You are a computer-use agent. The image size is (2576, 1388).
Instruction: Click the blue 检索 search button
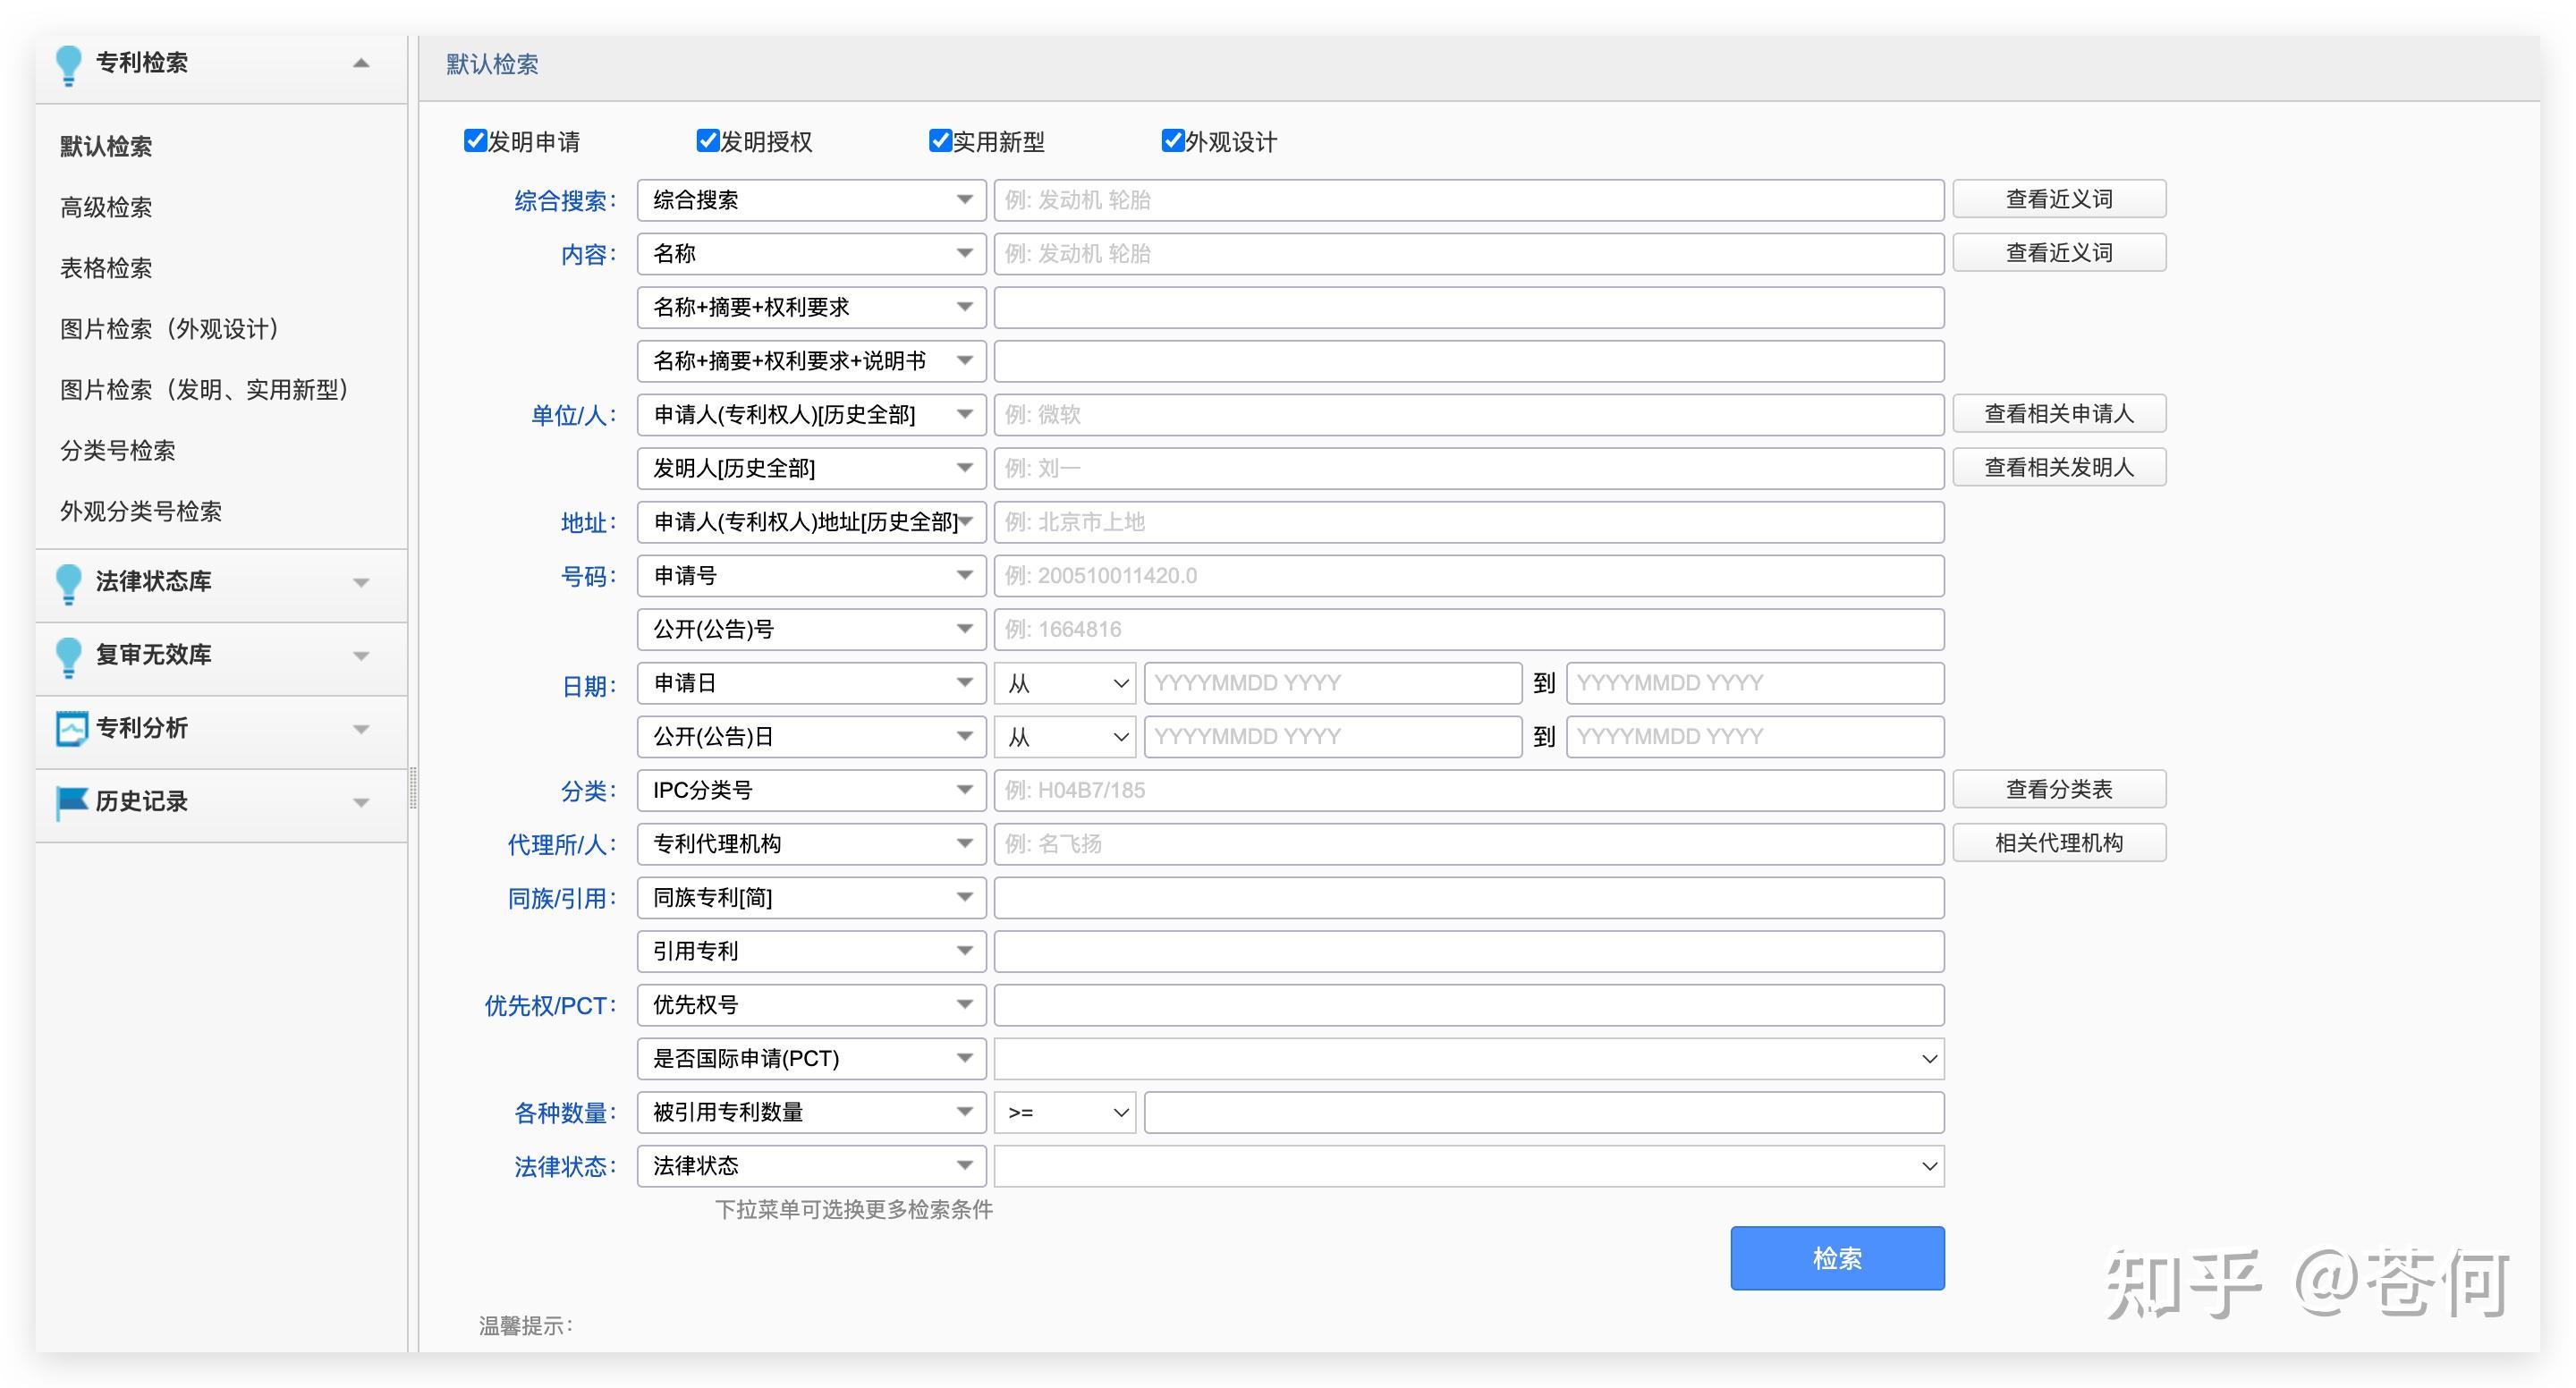pyautogui.click(x=1836, y=1259)
